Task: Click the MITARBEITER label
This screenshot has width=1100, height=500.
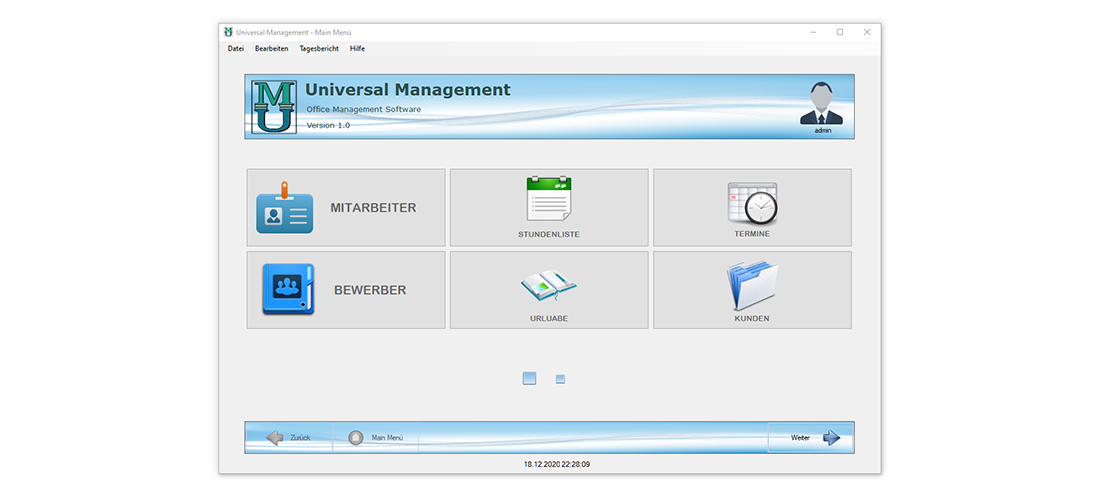Action: (x=373, y=208)
